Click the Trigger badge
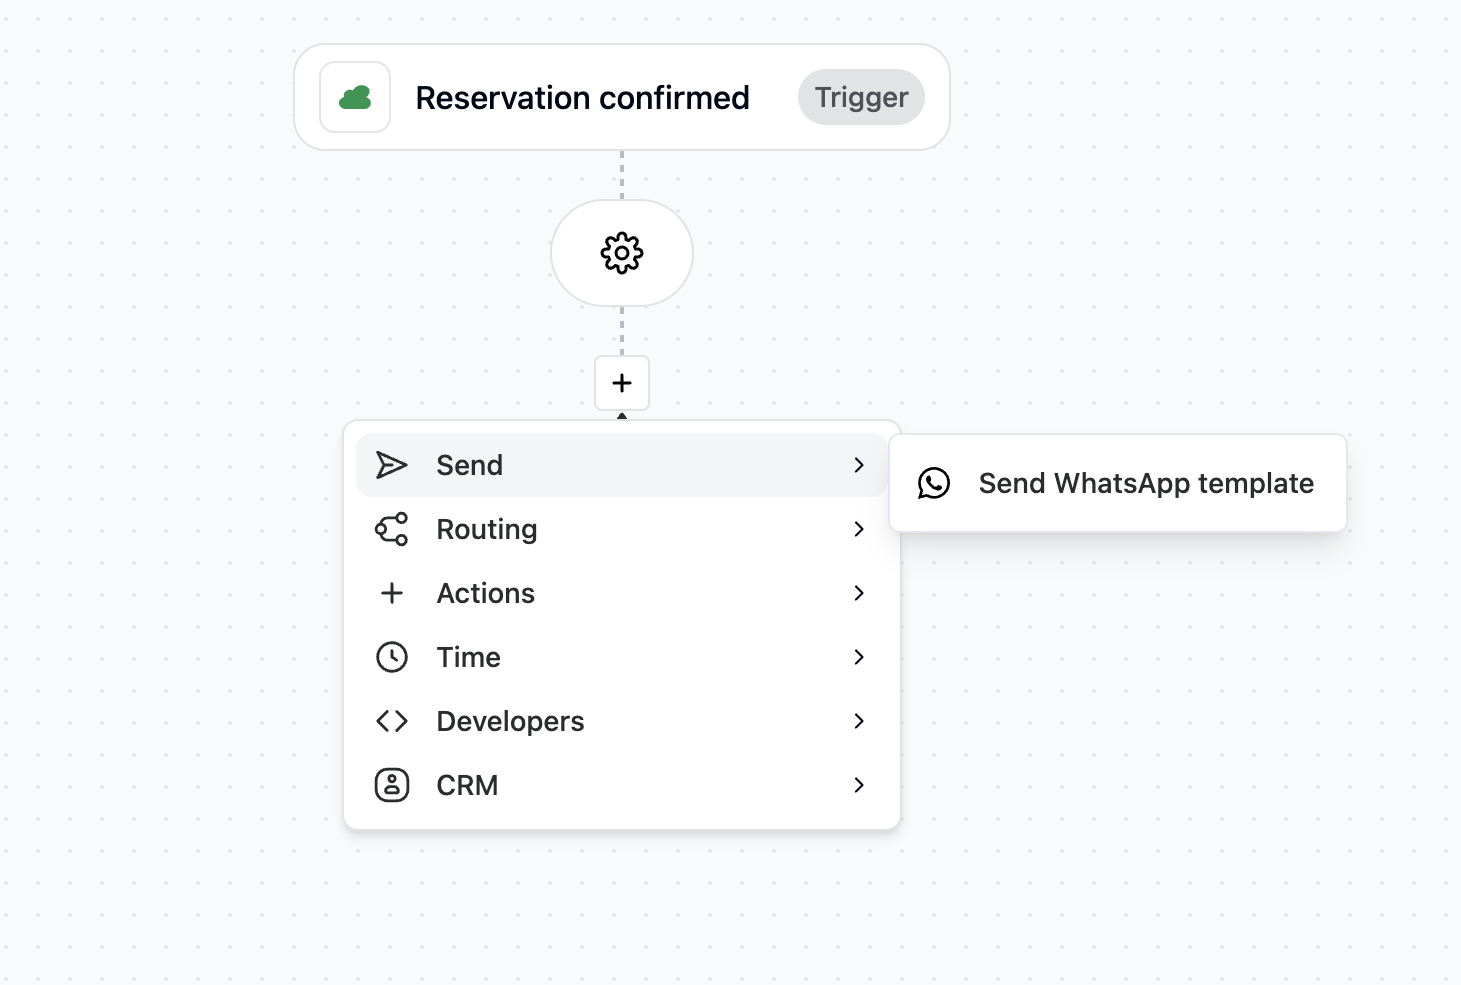This screenshot has width=1461, height=985. pyautogui.click(x=861, y=97)
